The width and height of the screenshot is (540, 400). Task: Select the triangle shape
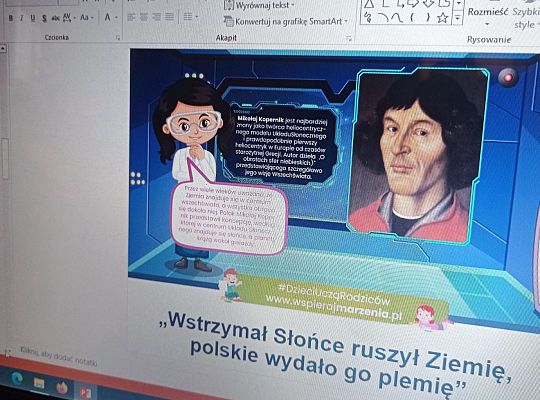(x=369, y=3)
